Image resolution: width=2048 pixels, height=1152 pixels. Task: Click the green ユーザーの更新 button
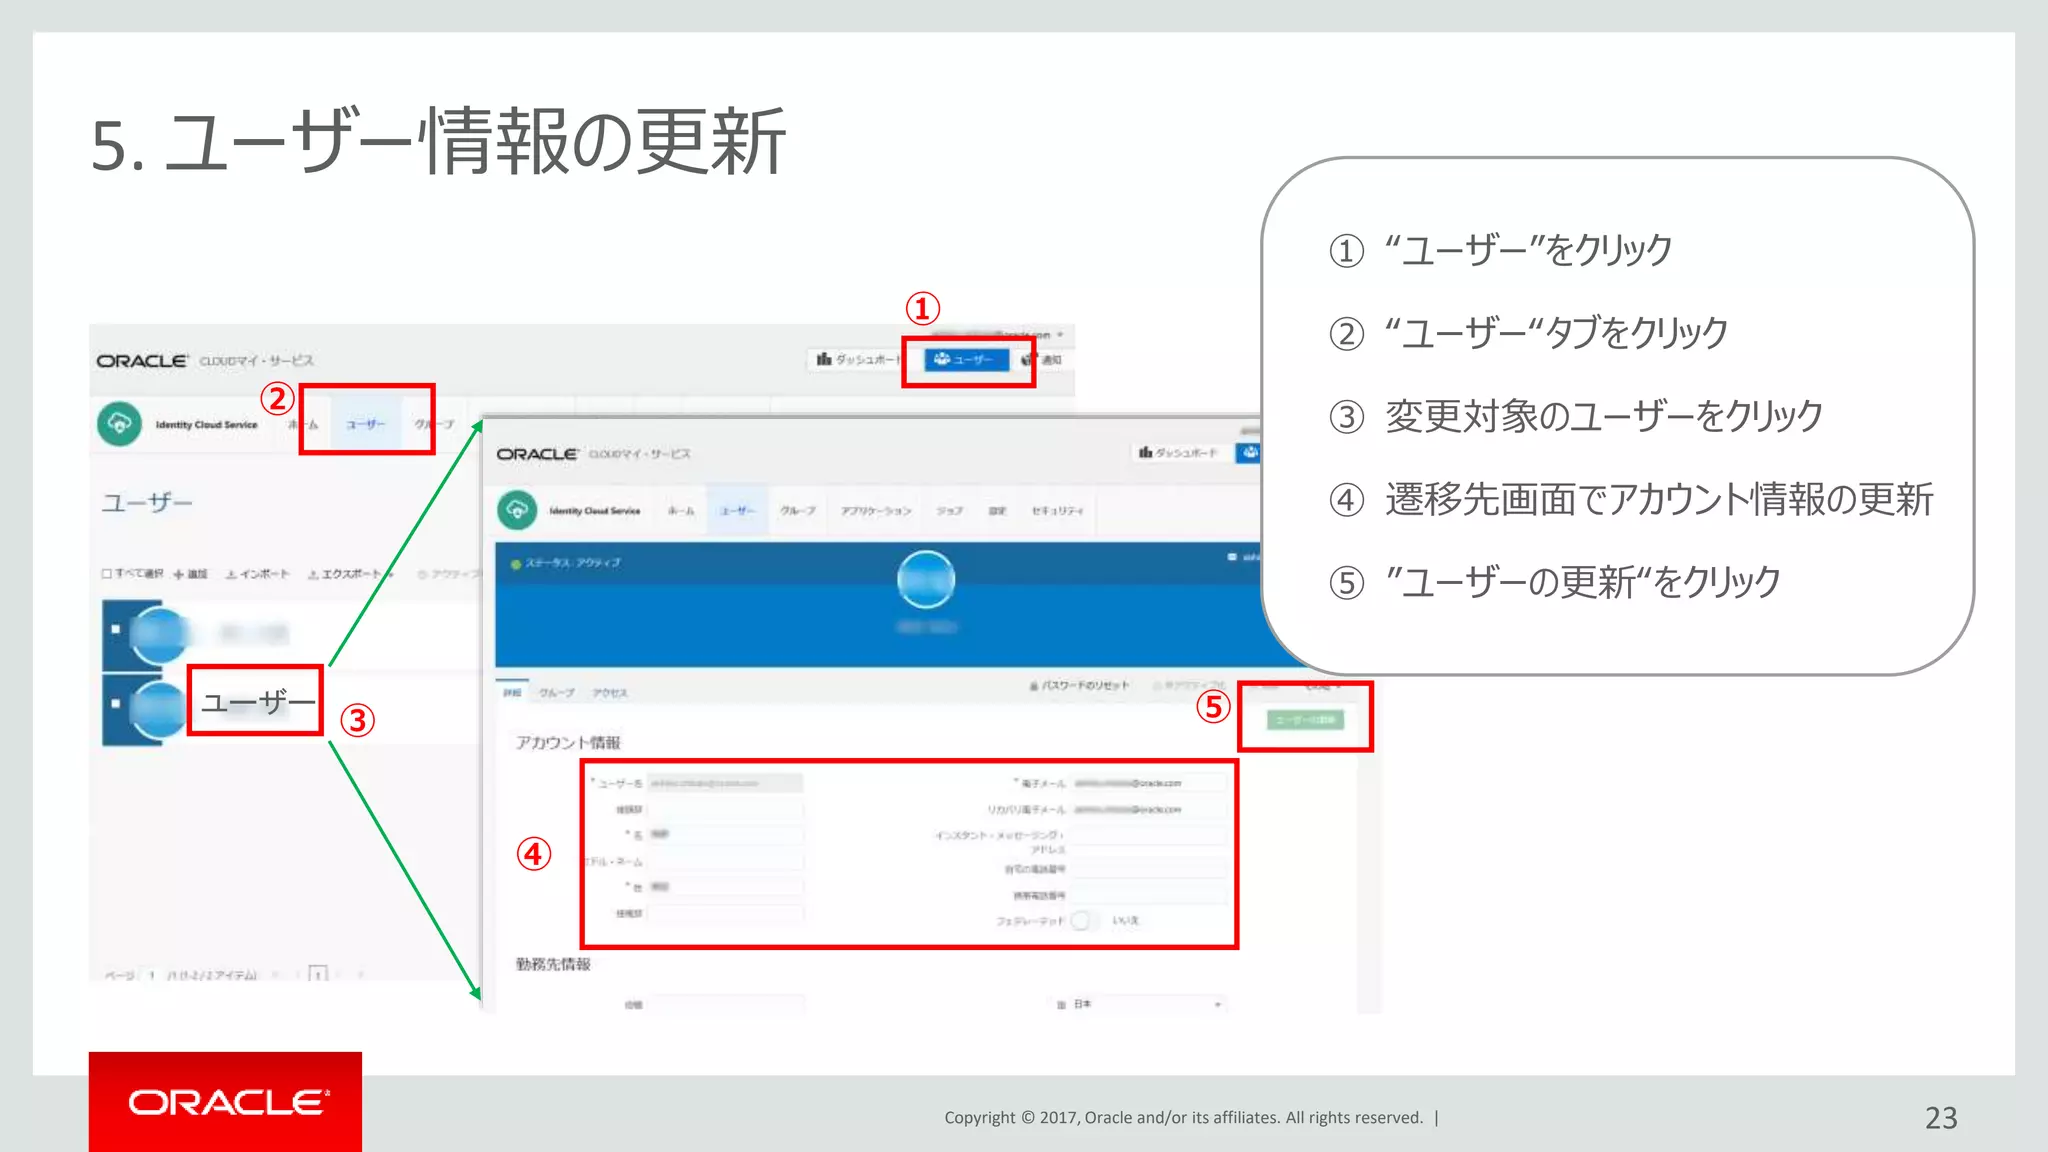click(x=1305, y=719)
